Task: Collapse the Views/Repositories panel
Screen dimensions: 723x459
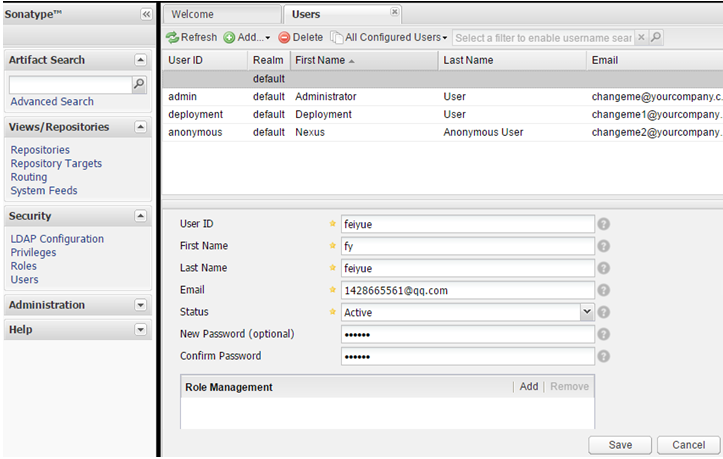Action: click(x=141, y=127)
